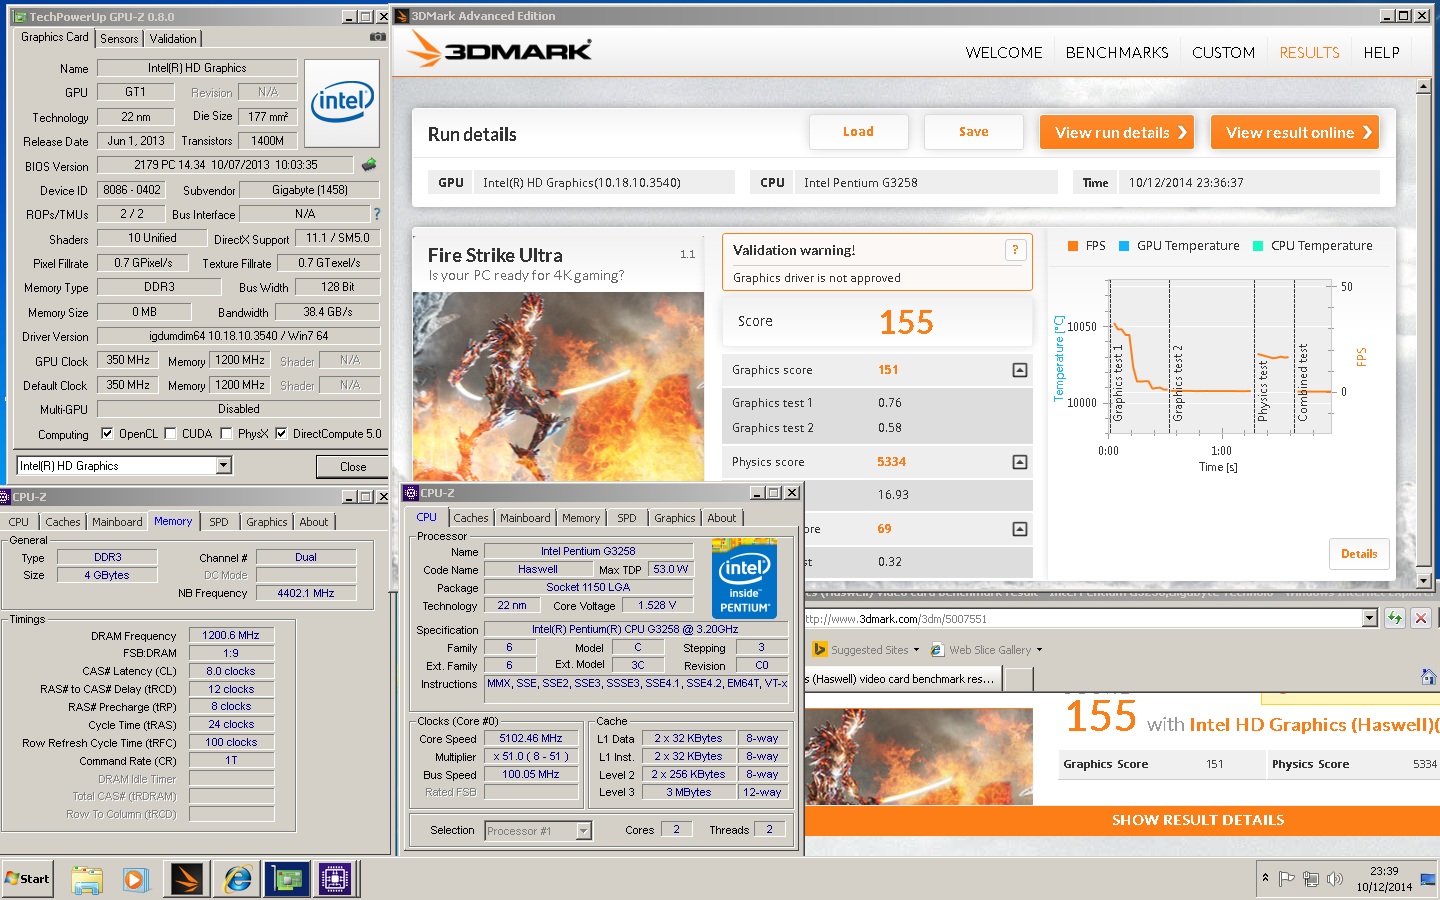Toggle the CUDA checkbox in GPU-Z
Screen dimensions: 1440x900
point(170,433)
